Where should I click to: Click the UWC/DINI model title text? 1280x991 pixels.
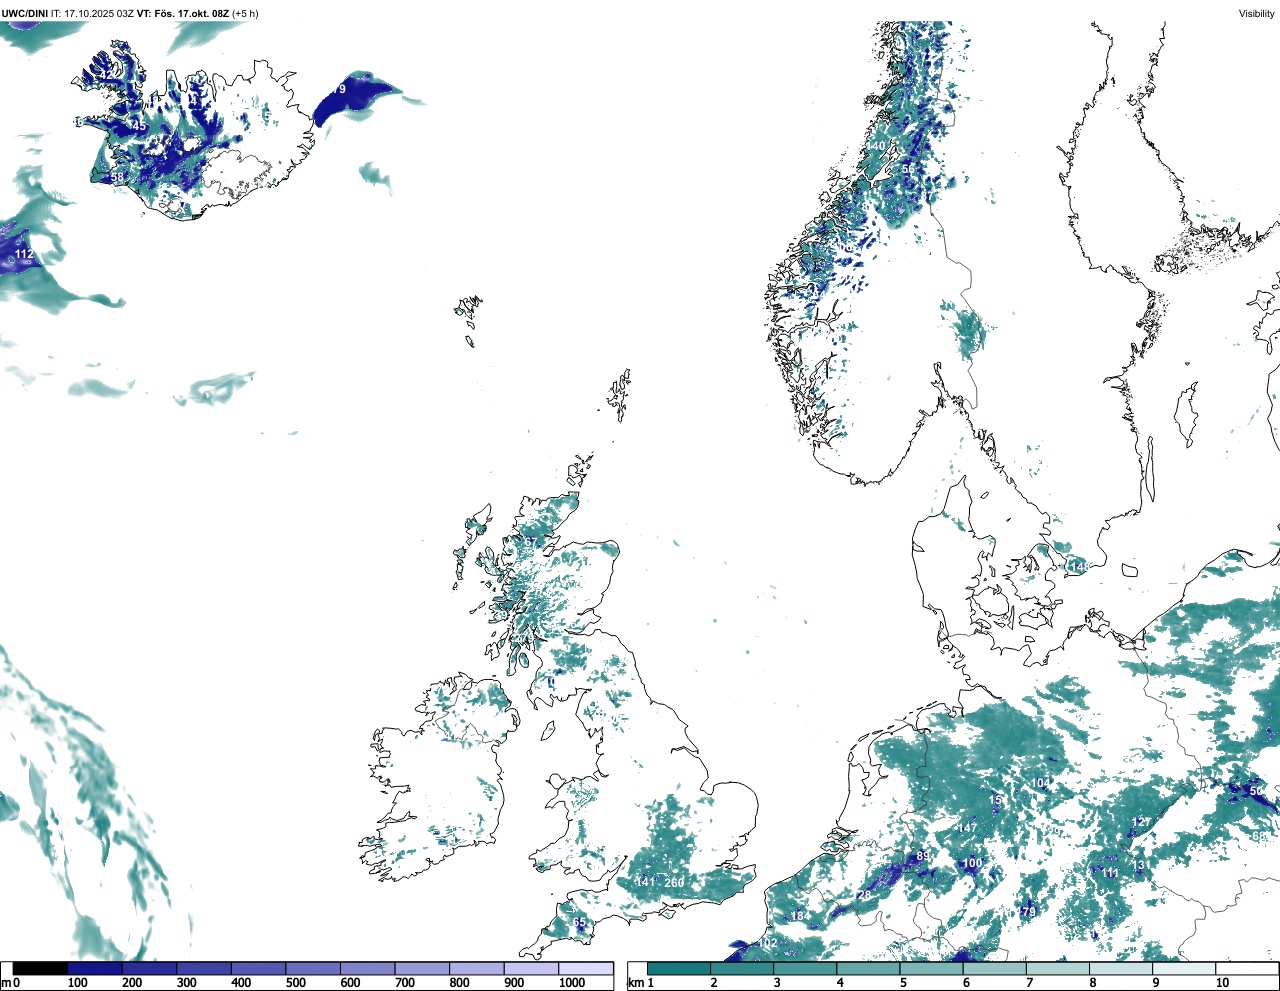pyautogui.click(x=25, y=13)
